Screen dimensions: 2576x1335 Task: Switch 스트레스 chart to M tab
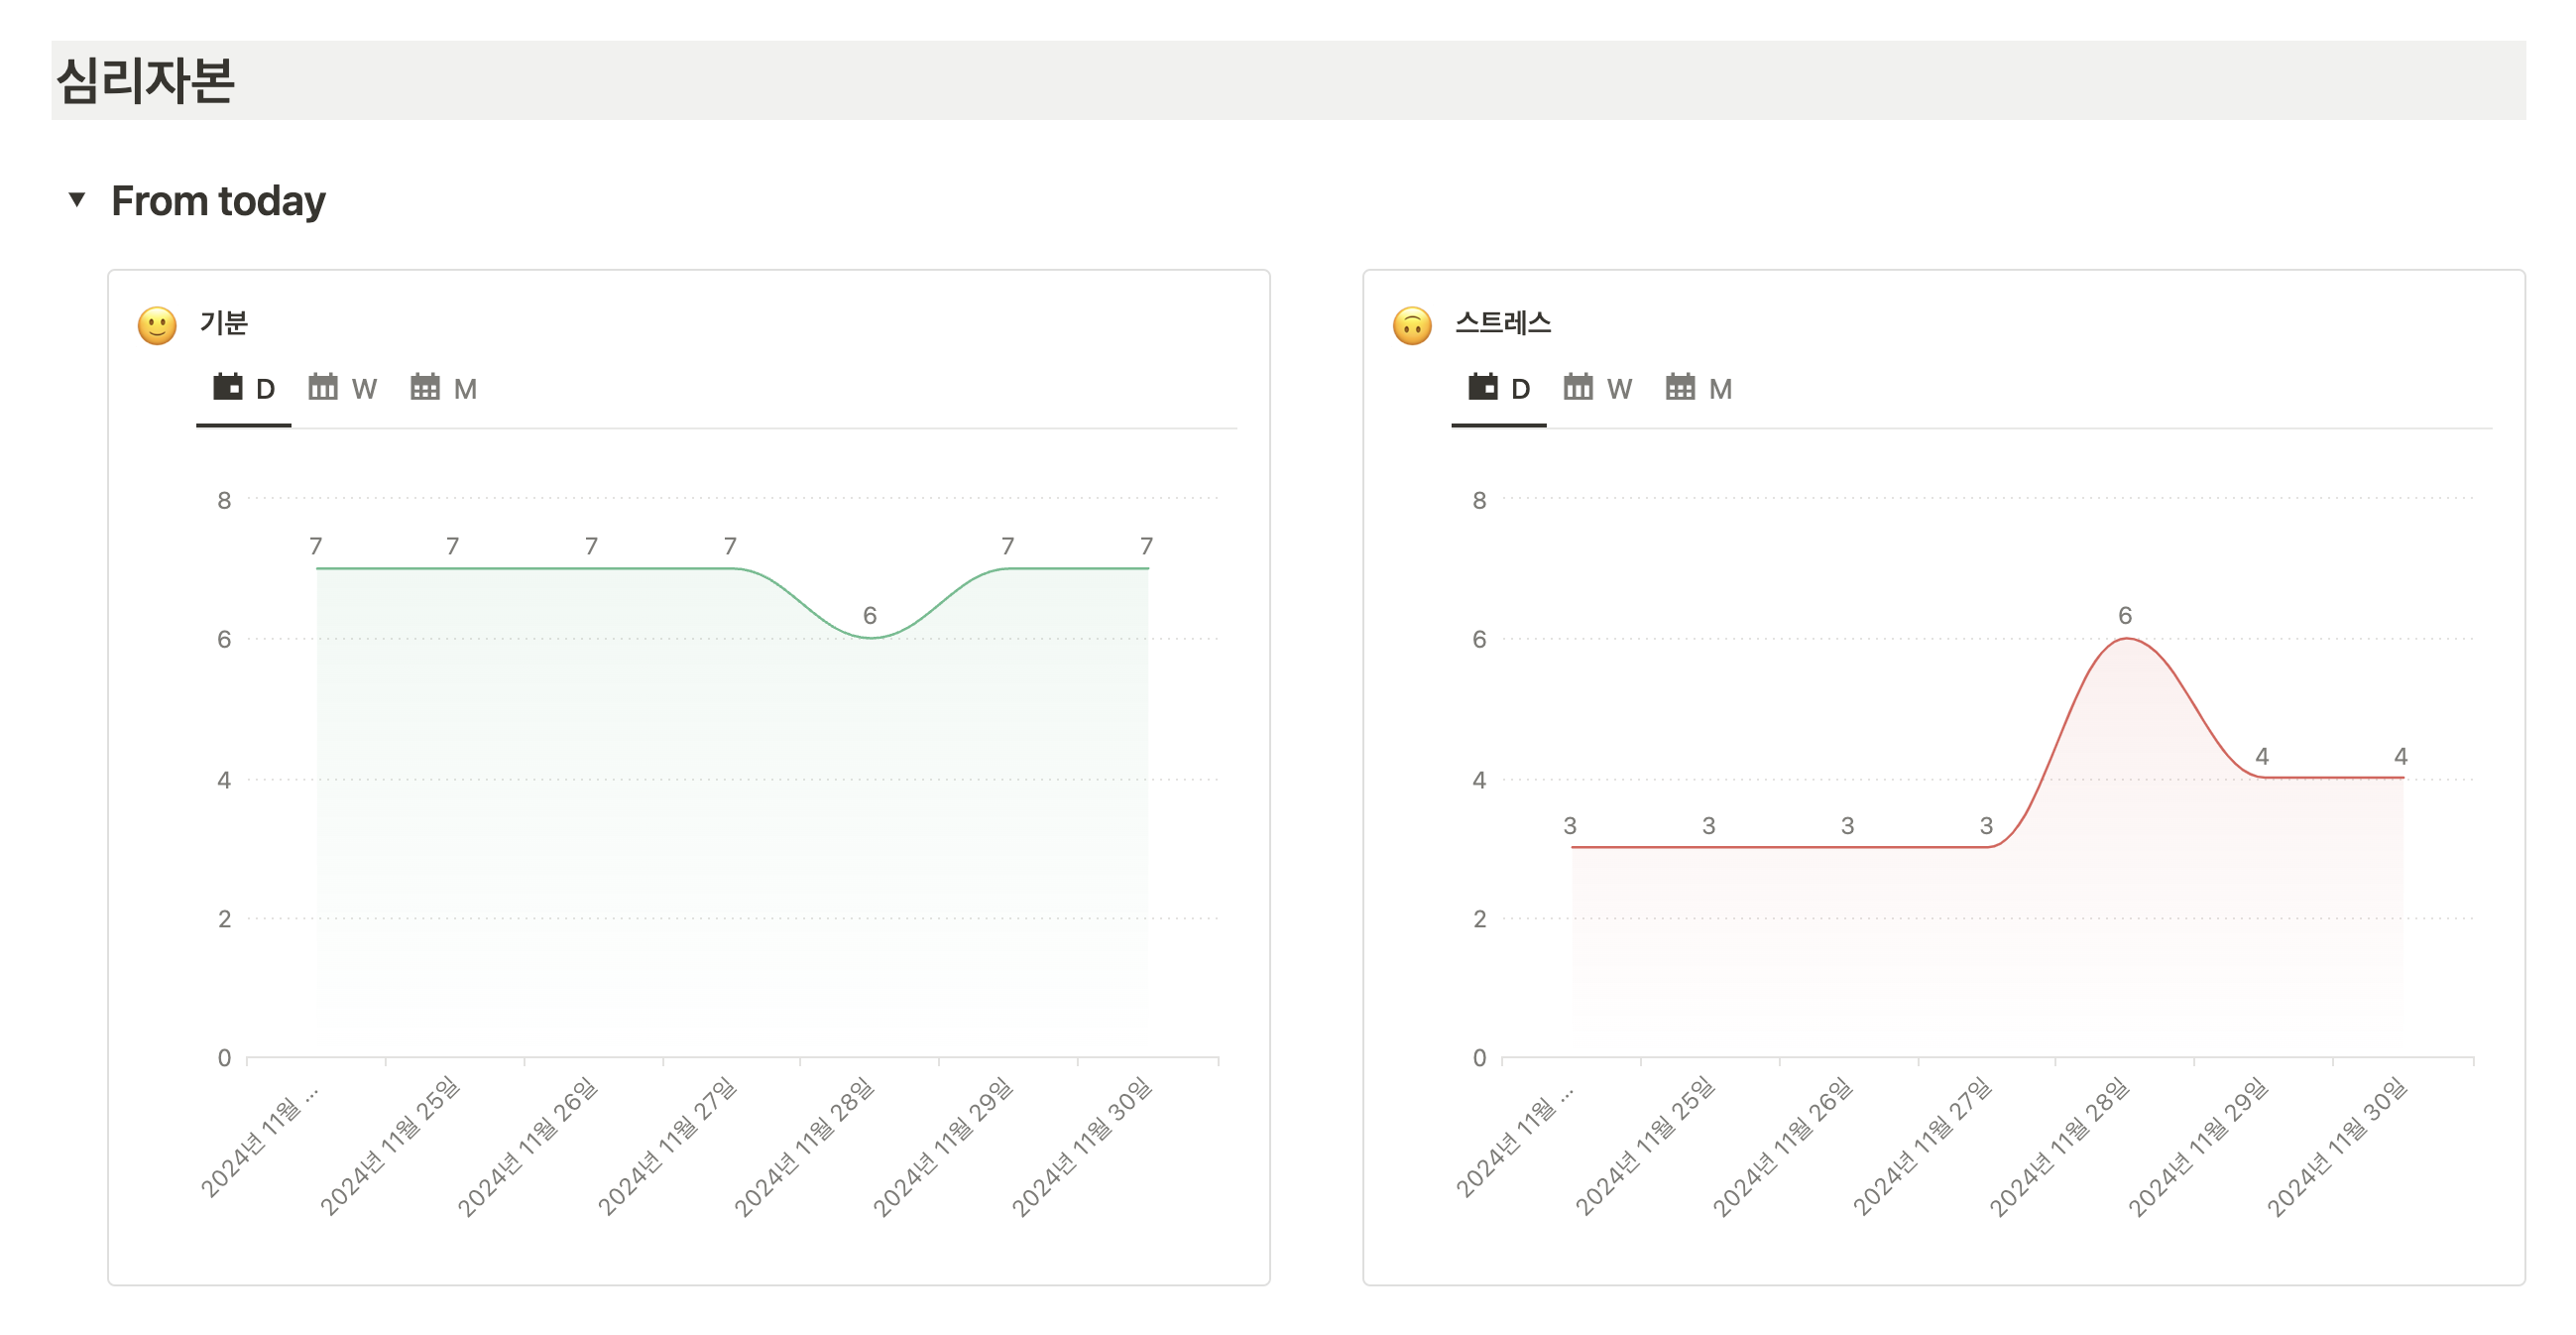coord(1720,389)
